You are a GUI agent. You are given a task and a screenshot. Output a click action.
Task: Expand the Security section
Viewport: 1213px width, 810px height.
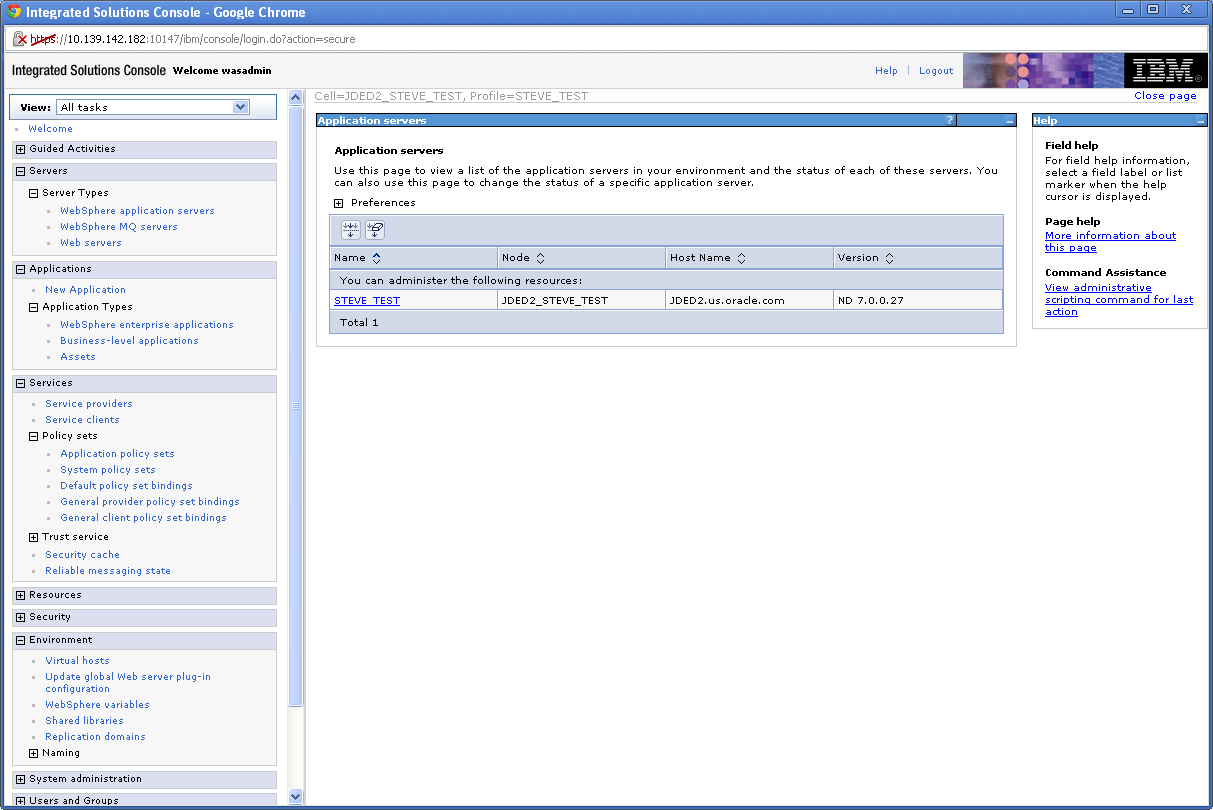click(21, 617)
